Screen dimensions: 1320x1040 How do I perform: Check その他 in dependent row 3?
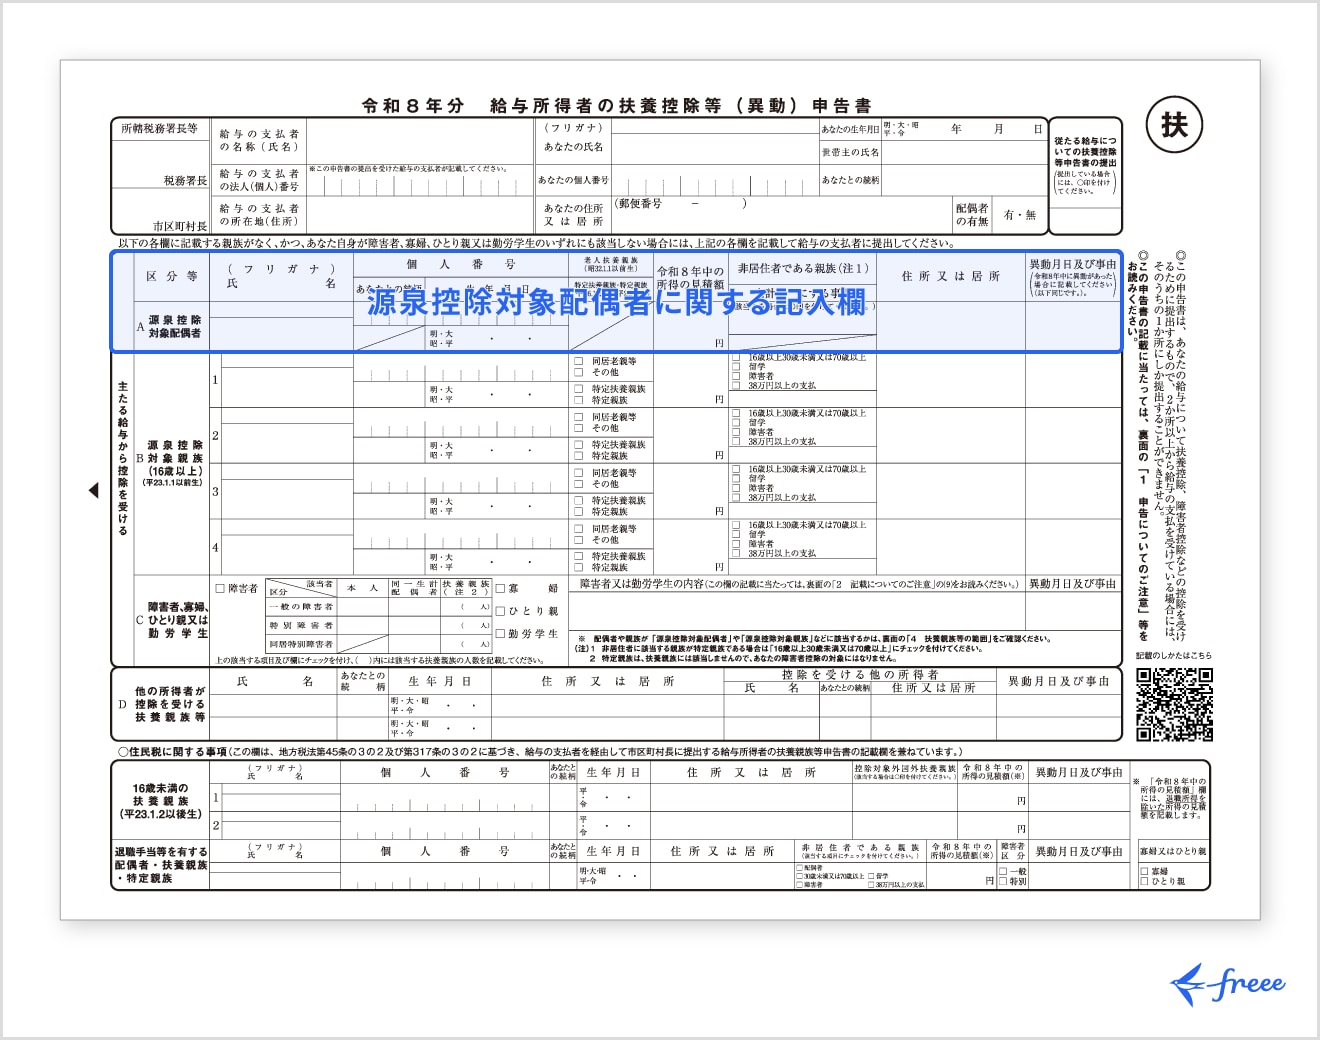point(578,484)
